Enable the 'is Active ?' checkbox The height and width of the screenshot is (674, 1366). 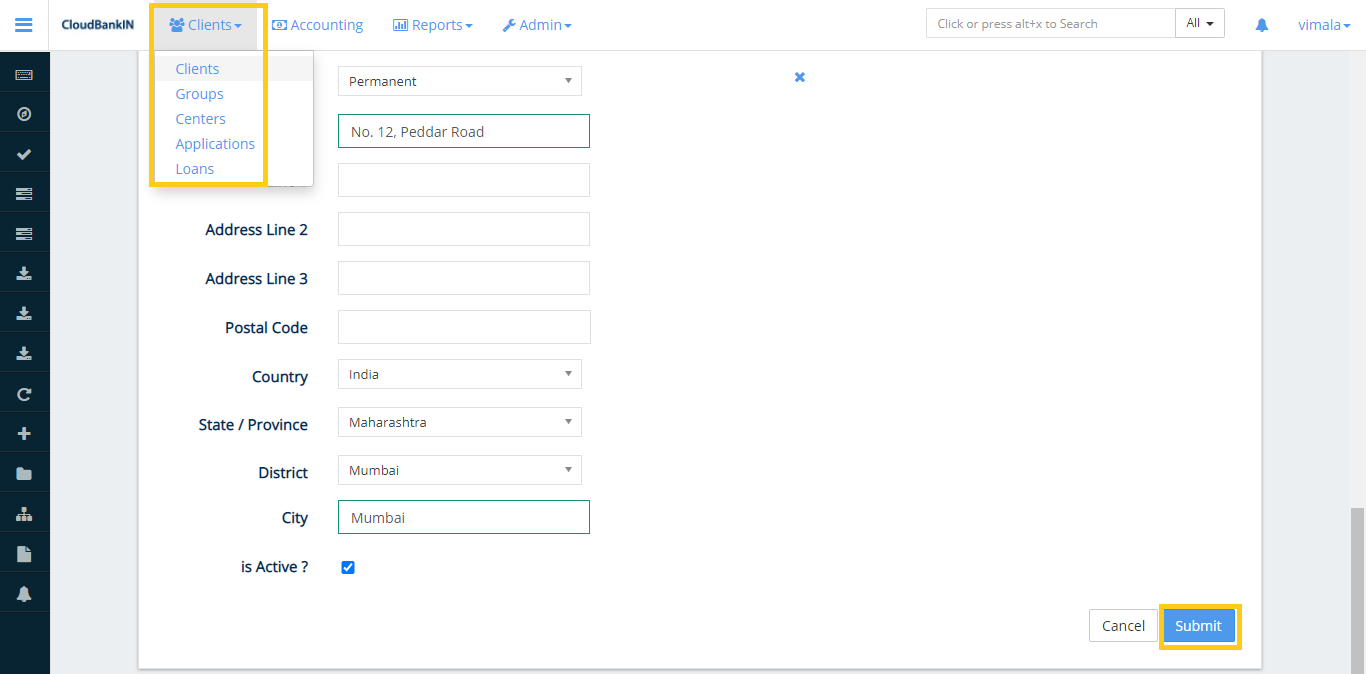click(x=347, y=567)
